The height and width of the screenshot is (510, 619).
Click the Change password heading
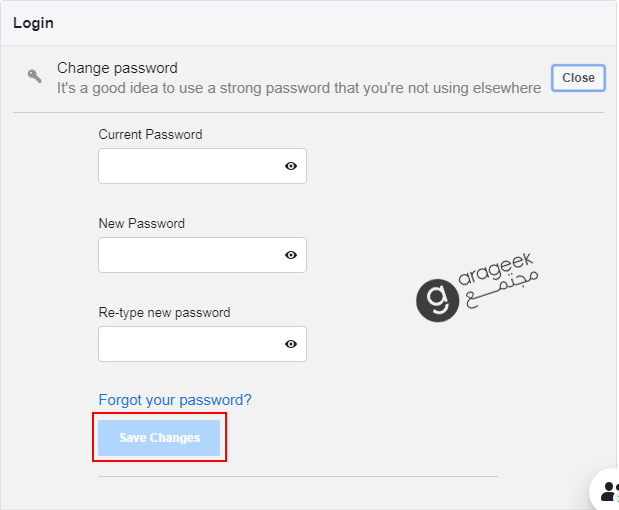pyautogui.click(x=117, y=68)
